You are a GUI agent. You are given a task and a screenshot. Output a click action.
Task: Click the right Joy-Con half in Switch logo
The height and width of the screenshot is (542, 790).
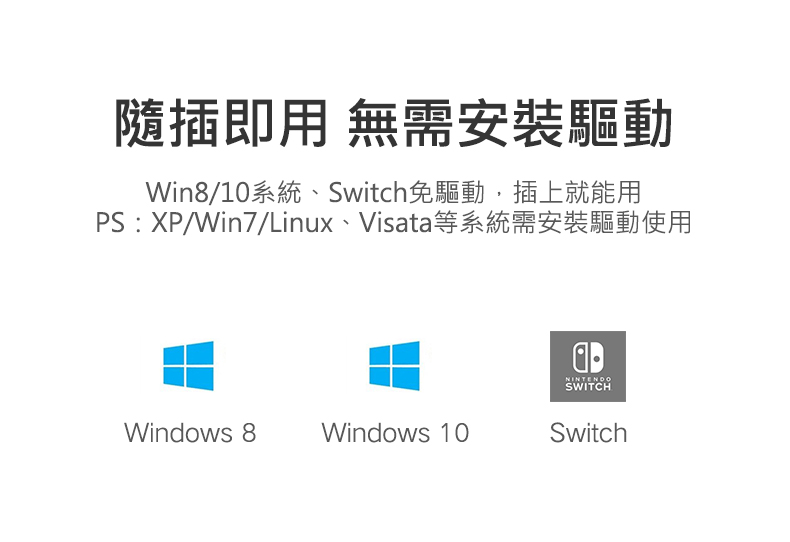tap(595, 357)
